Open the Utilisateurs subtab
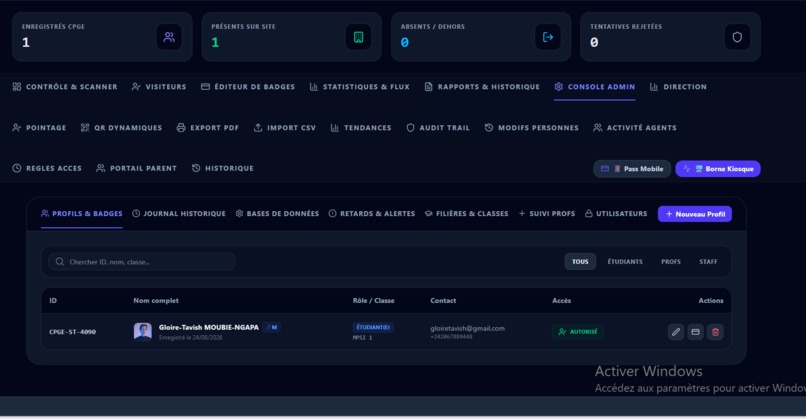Viewport: 806px width, 419px height. (616, 213)
